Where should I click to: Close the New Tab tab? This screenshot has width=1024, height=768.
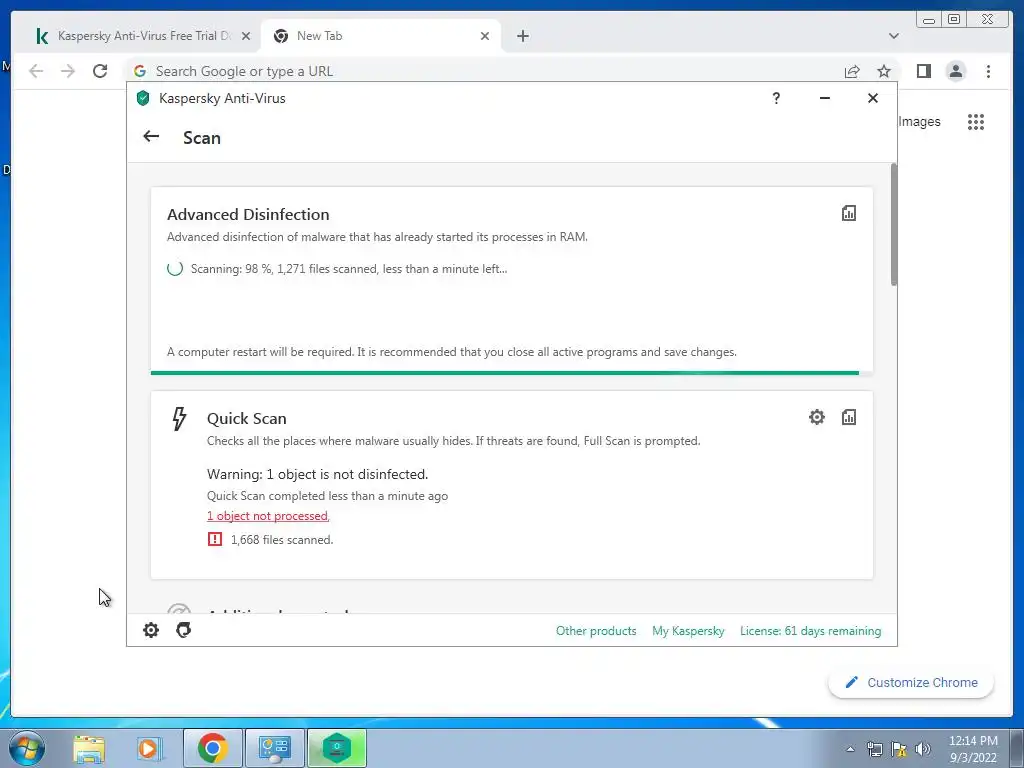(x=485, y=36)
